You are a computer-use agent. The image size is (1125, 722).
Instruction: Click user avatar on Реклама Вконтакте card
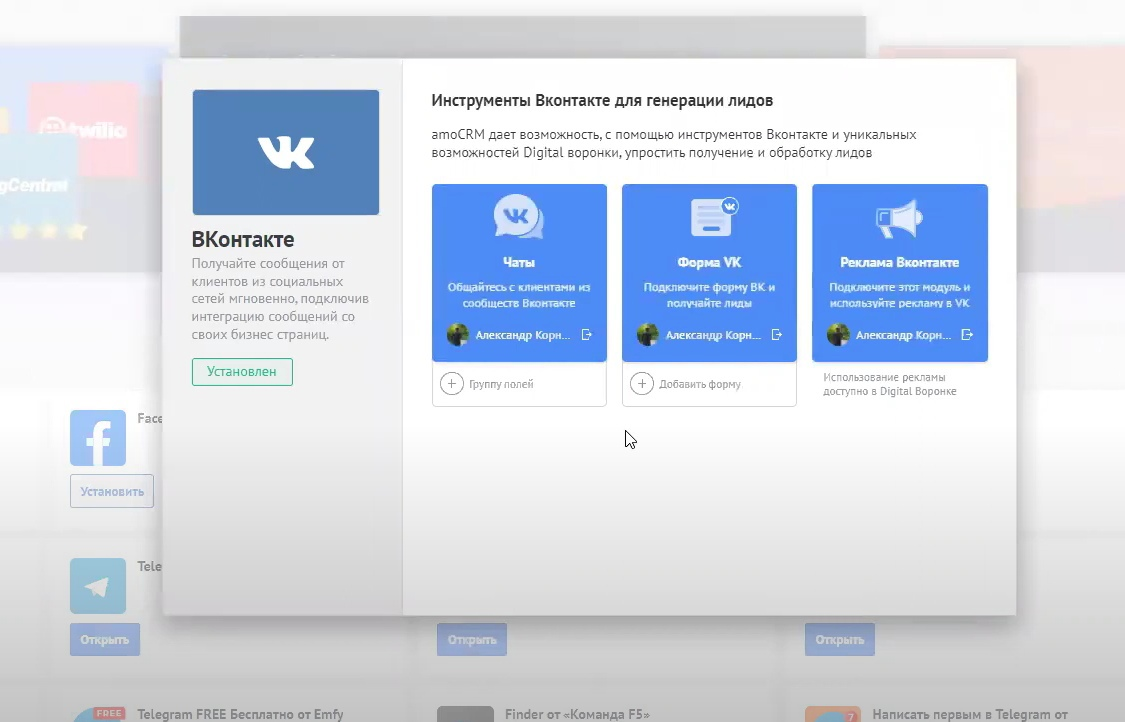838,334
